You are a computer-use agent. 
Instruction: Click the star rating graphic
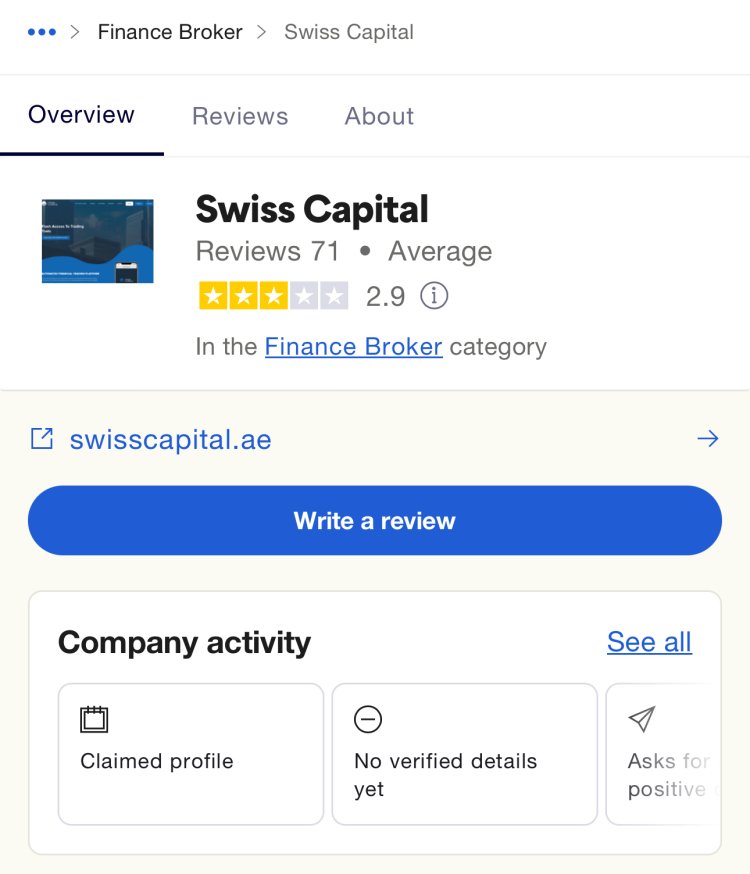(274, 295)
